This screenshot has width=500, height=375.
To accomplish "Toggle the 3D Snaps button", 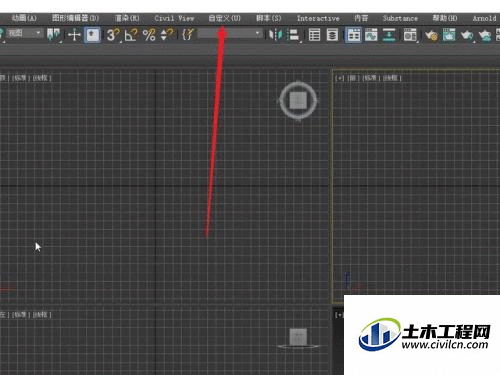I will 113,35.
